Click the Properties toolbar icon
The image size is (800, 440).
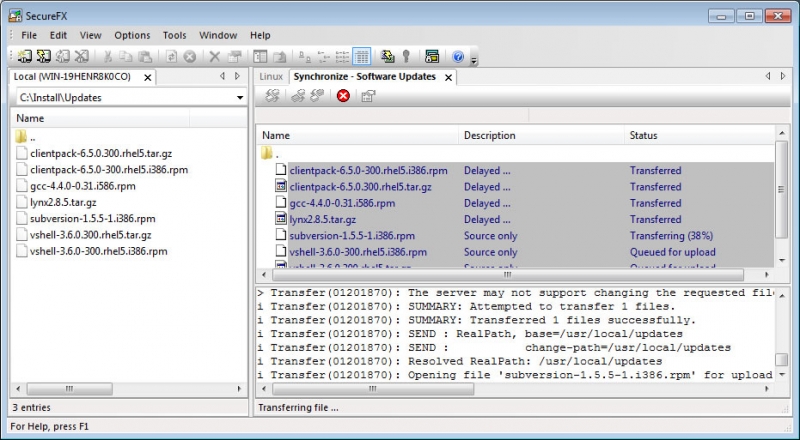[234, 57]
